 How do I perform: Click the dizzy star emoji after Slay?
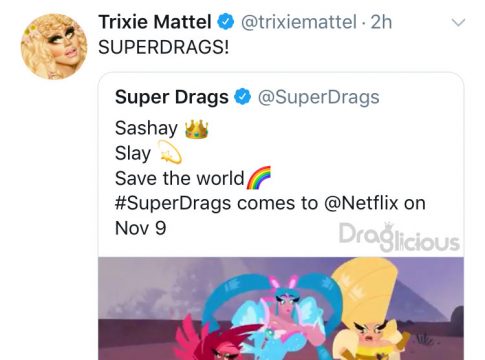(x=170, y=153)
